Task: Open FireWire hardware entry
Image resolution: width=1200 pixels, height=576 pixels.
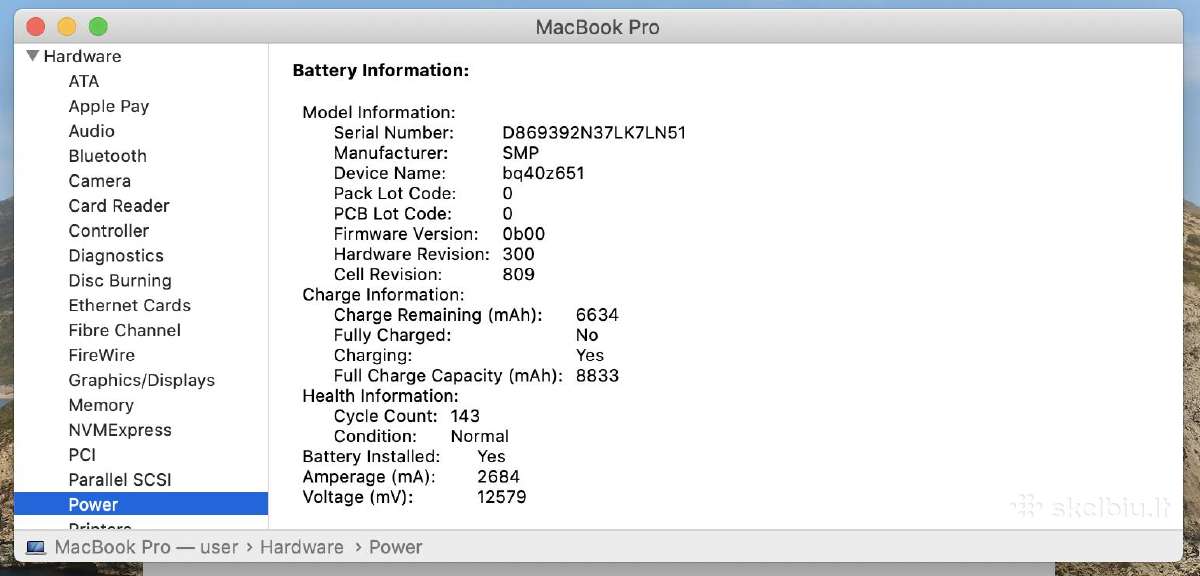Action: pos(101,355)
